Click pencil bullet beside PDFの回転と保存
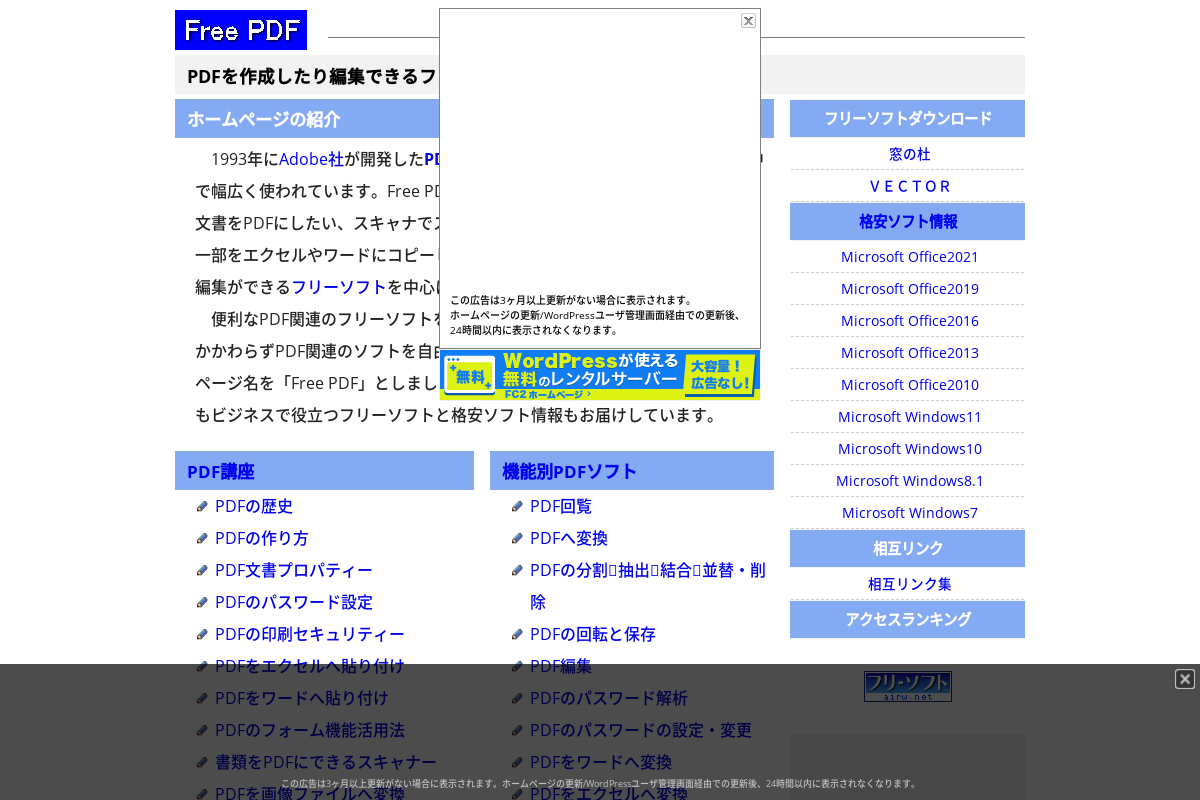The height and width of the screenshot is (800, 1200). click(517, 634)
